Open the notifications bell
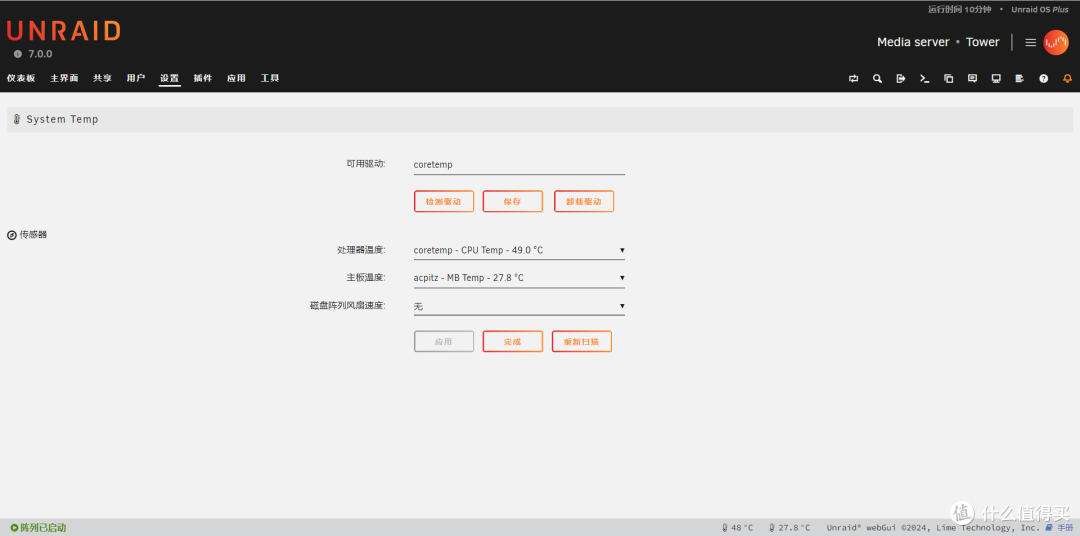Viewport: 1080px width, 536px height. pyautogui.click(x=1068, y=79)
